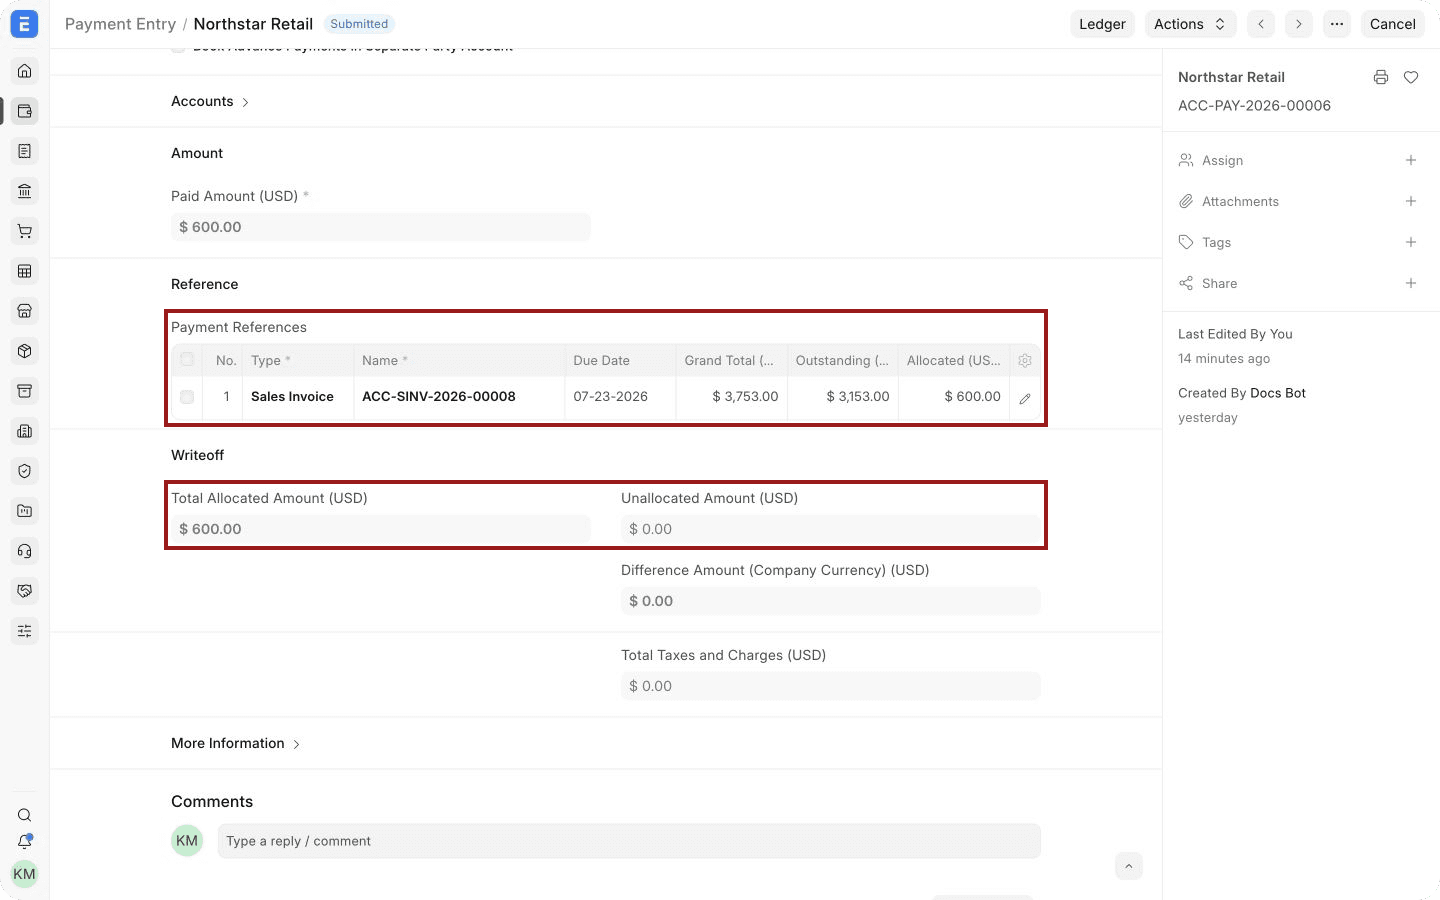
Task: Select all rows in Payment References header
Action: (187, 360)
